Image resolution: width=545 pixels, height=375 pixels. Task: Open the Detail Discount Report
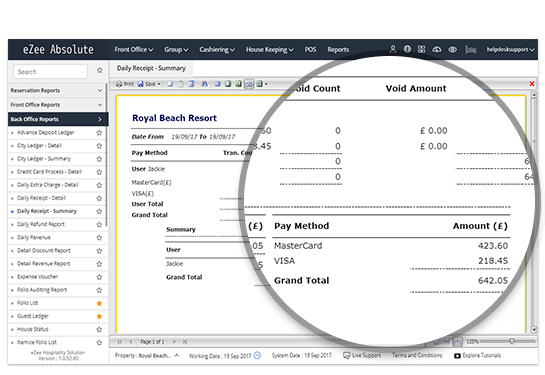tap(43, 251)
